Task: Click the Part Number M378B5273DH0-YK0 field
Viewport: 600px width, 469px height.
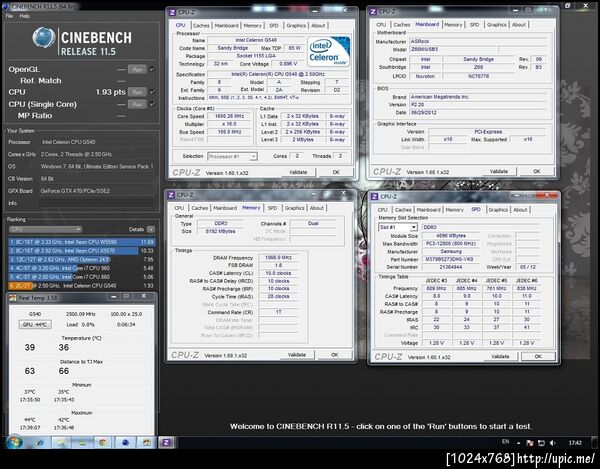Action: click(x=451, y=259)
